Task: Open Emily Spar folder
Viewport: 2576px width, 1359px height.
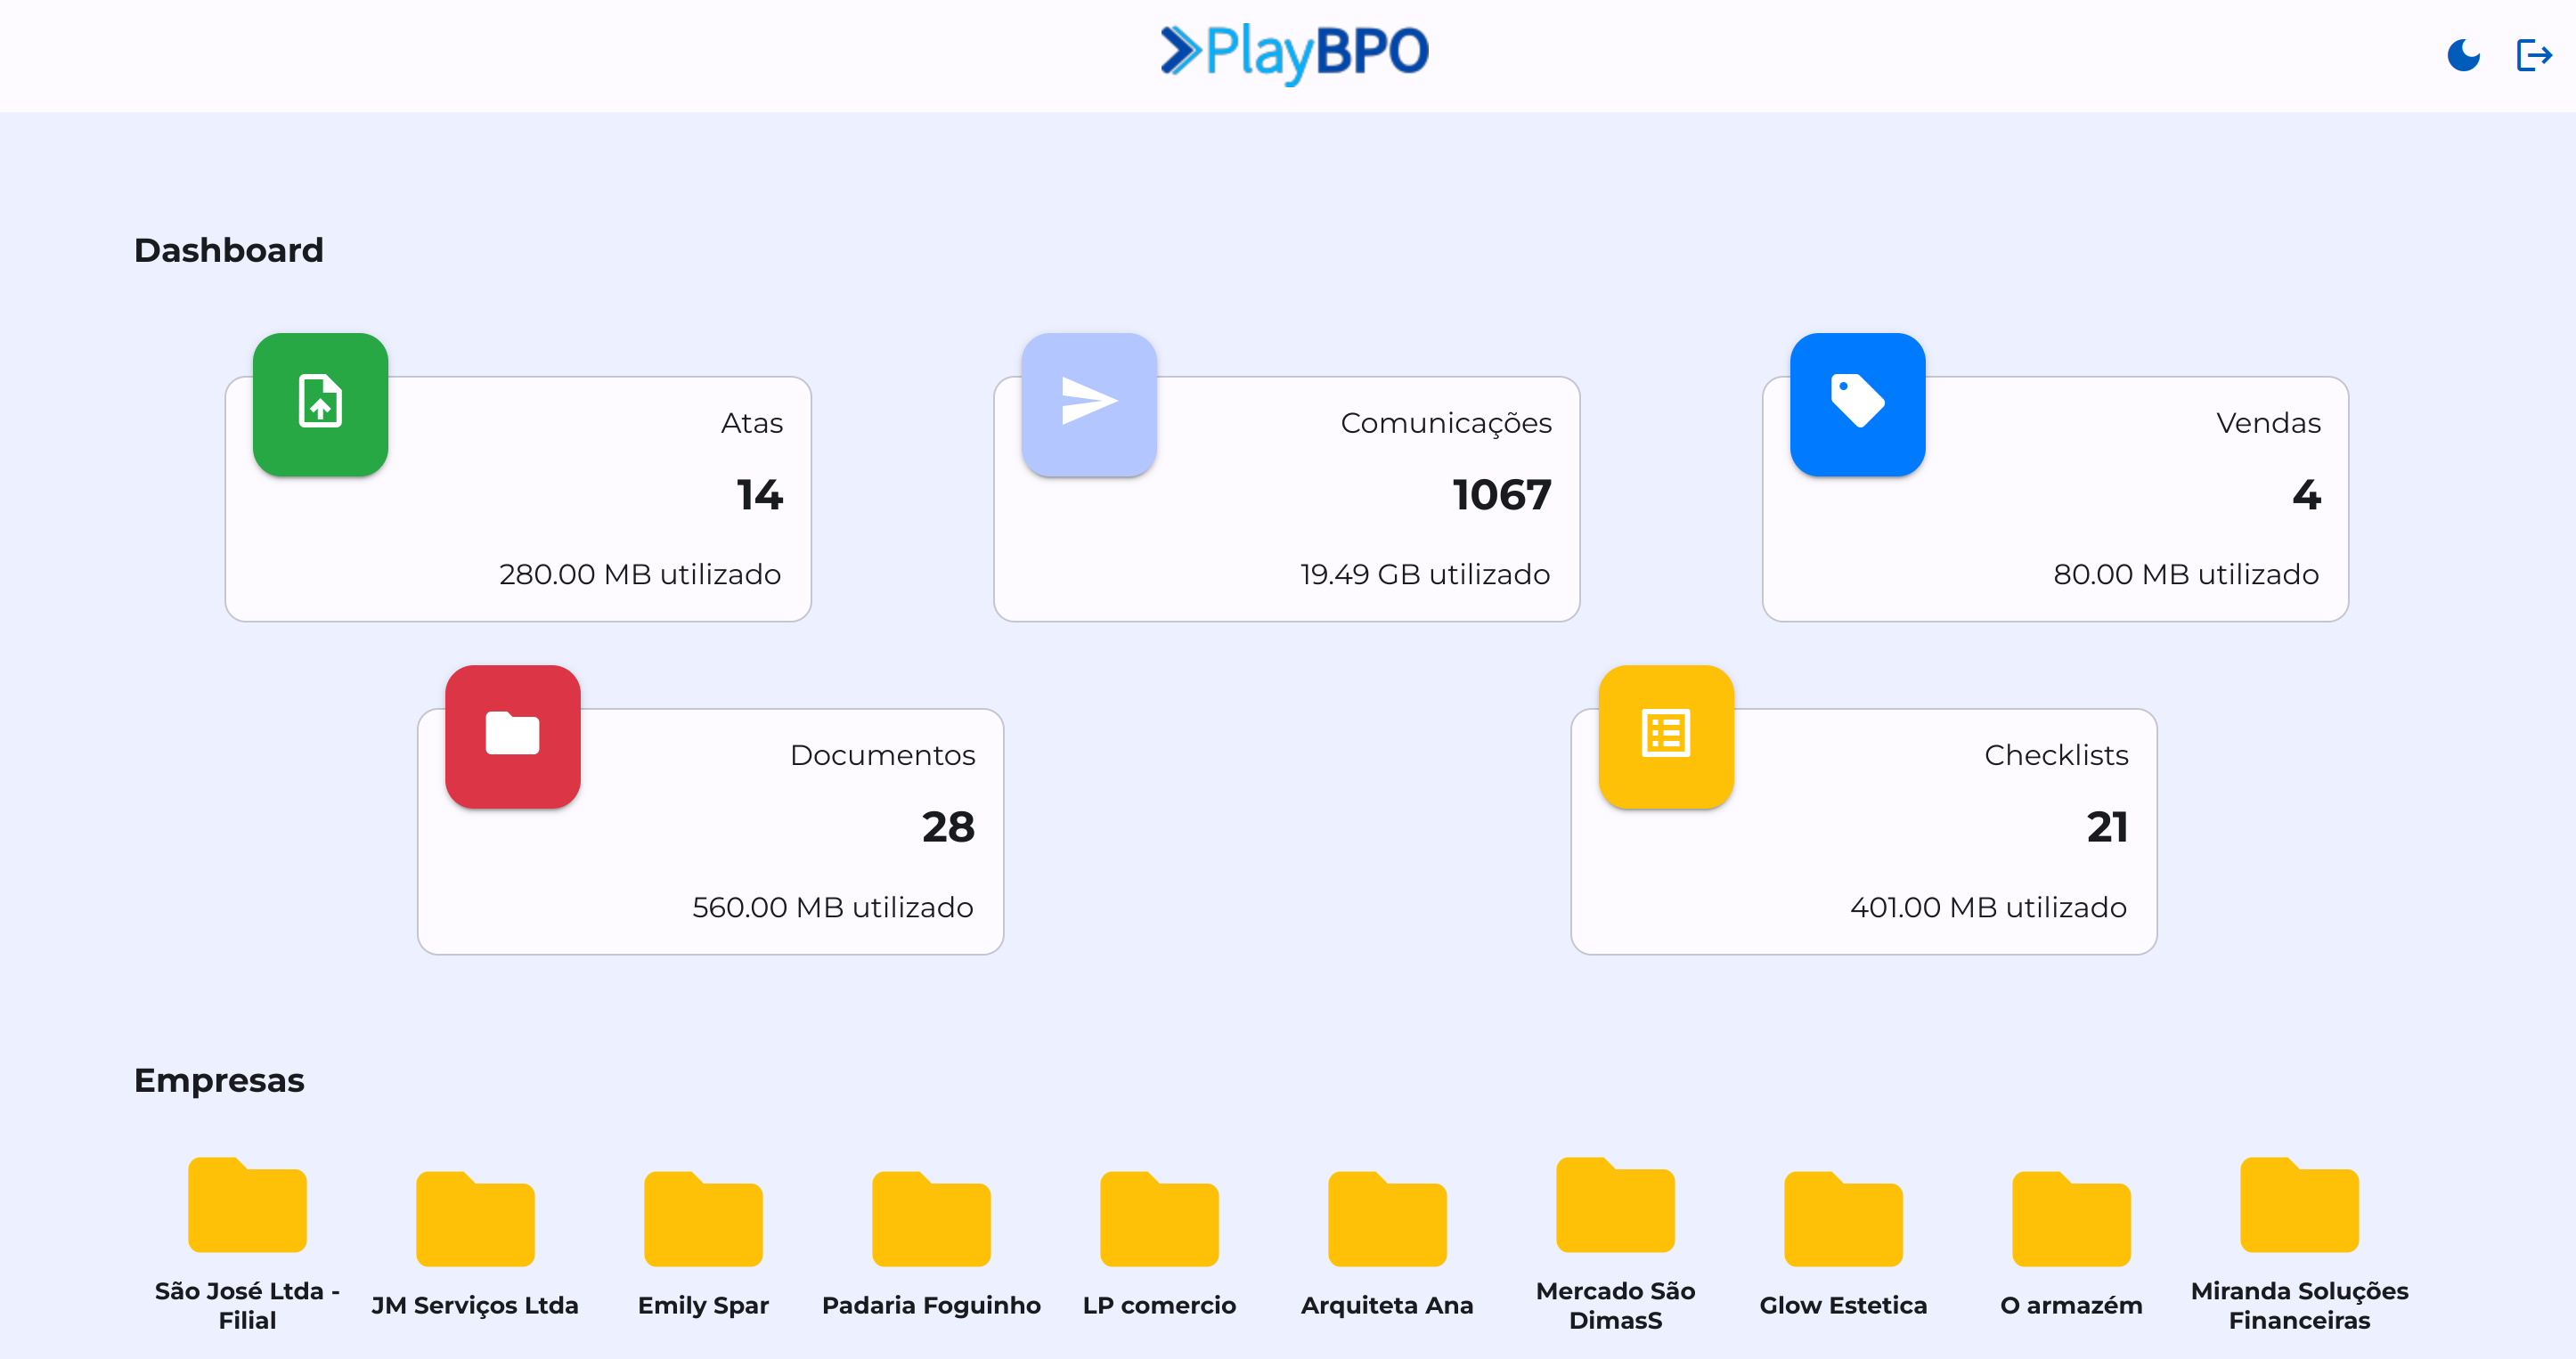Action: 703,1219
